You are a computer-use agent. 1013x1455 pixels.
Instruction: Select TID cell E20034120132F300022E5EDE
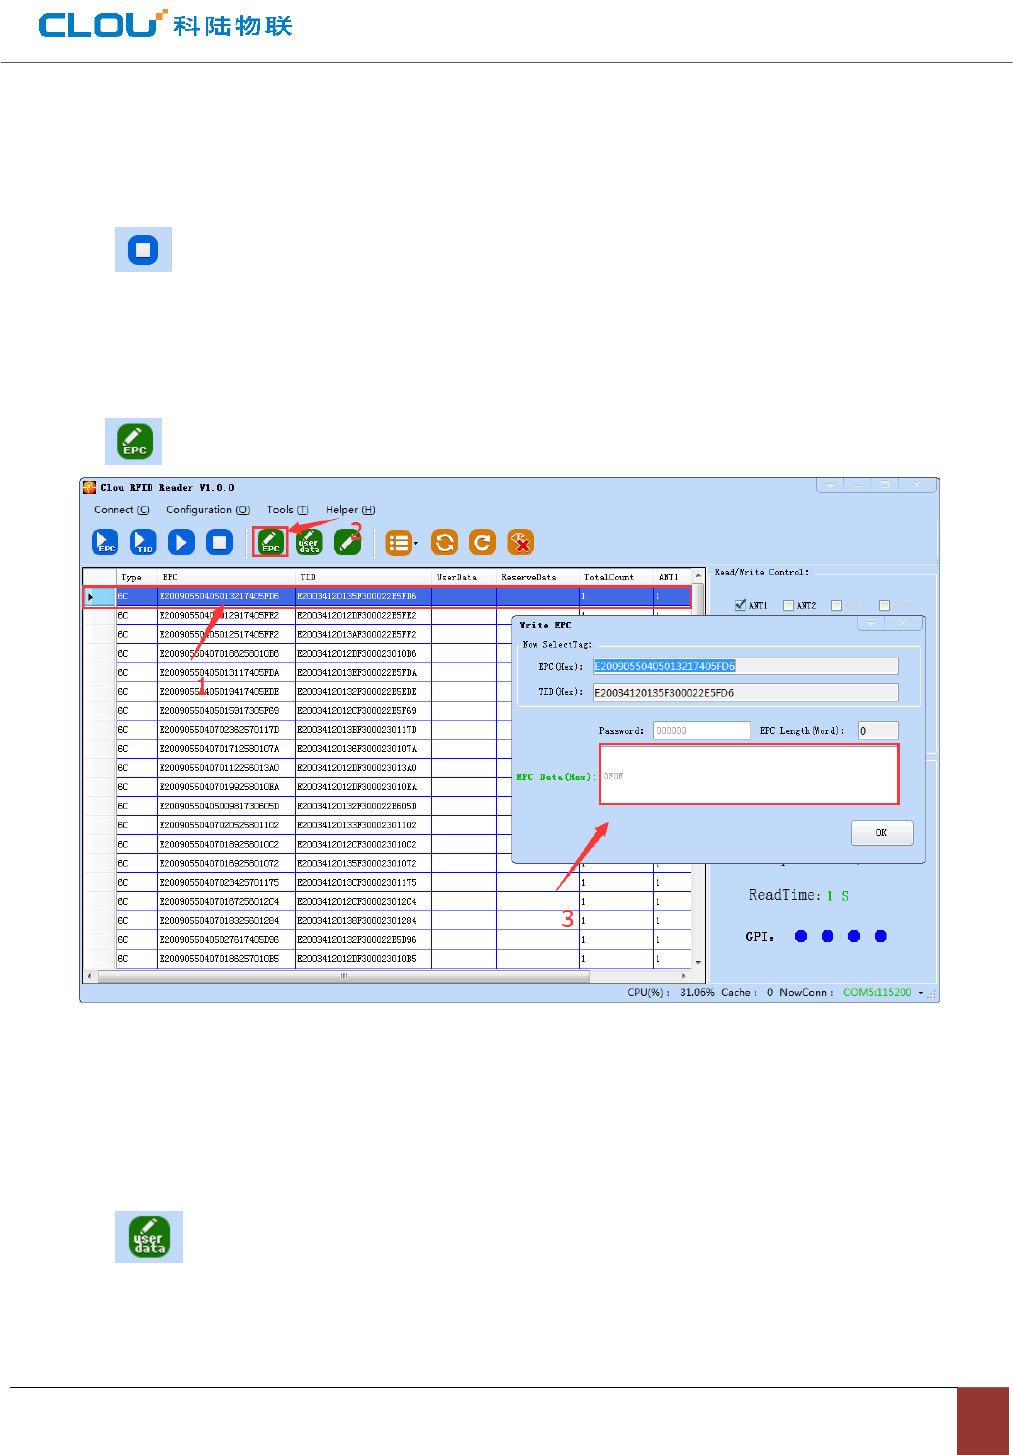pyautogui.click(x=364, y=692)
